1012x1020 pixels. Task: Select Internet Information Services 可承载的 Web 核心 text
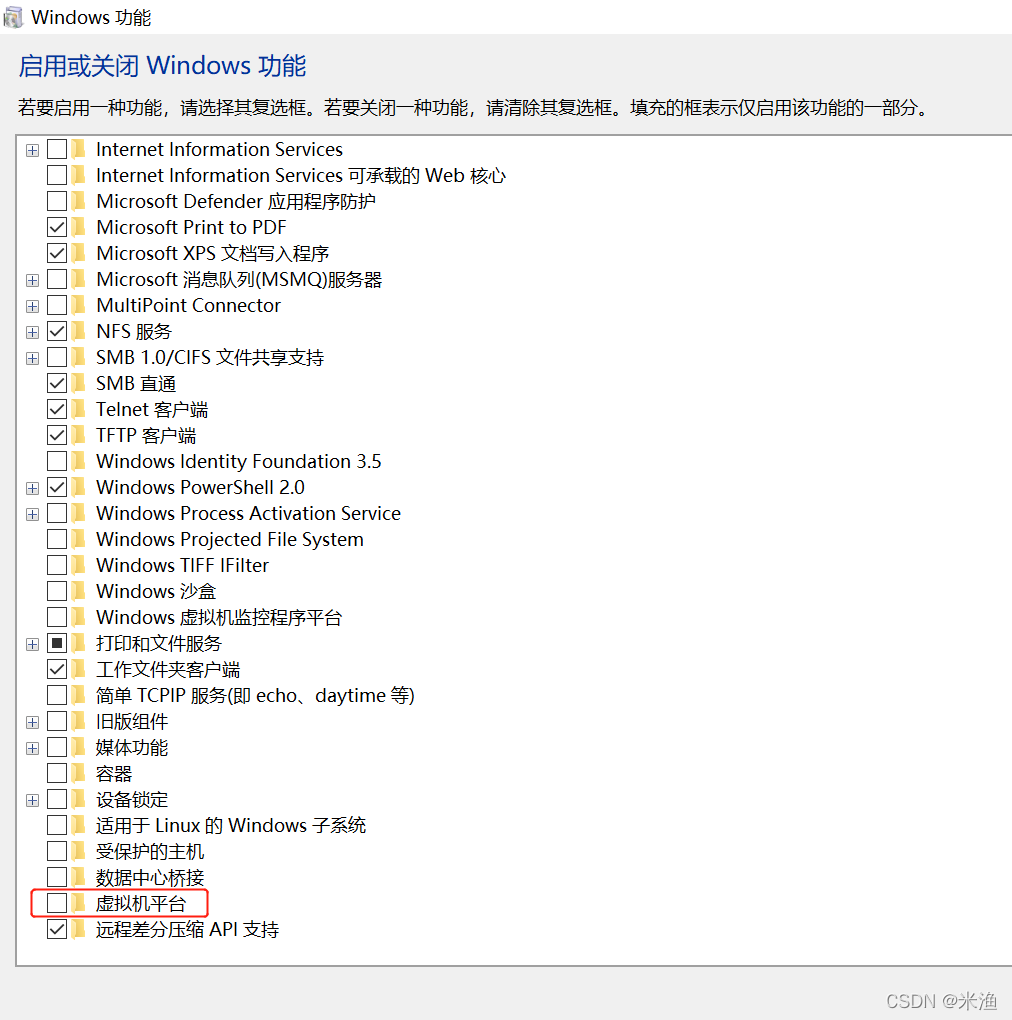click(x=300, y=175)
